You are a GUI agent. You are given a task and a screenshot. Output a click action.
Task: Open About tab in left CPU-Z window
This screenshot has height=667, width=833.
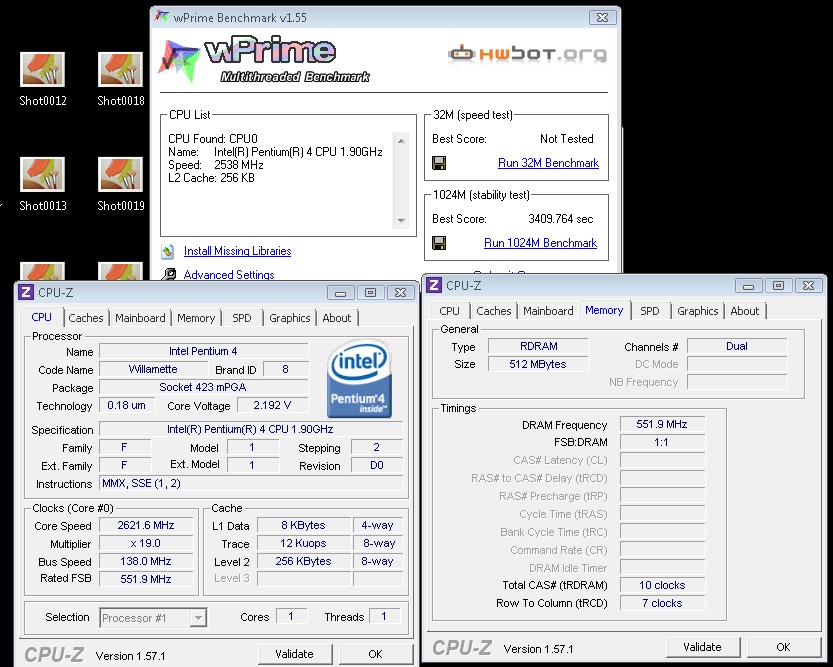coord(337,318)
